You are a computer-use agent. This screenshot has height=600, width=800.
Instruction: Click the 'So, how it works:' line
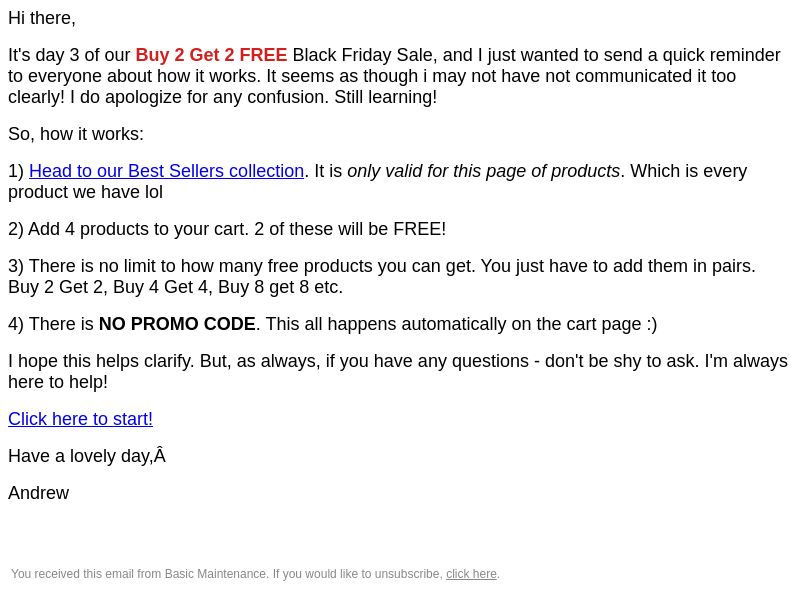coord(76,134)
